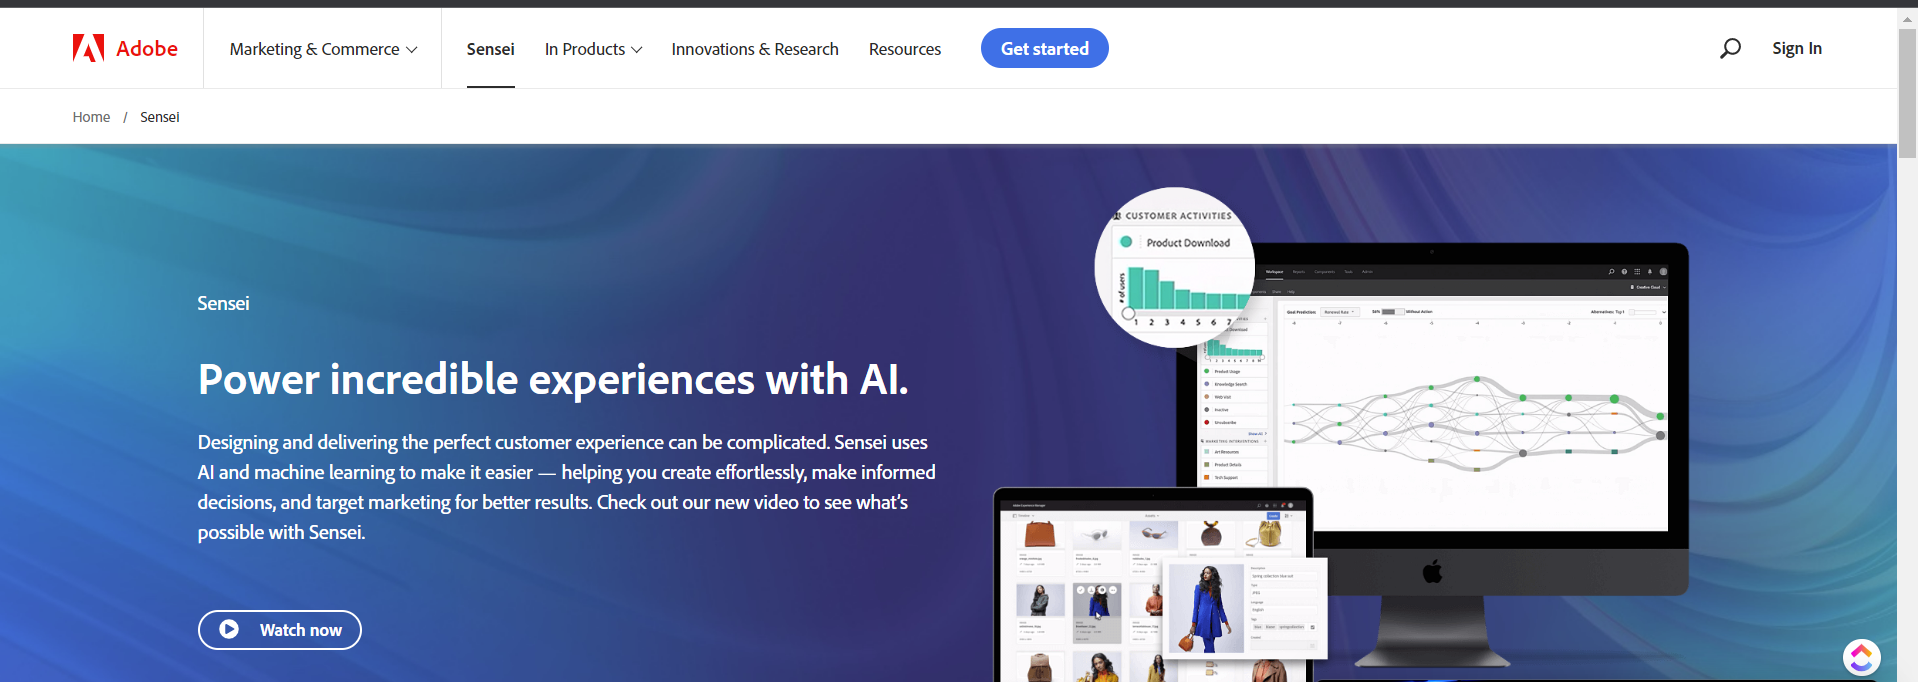Click the Sensei breadcrumb text

160,117
